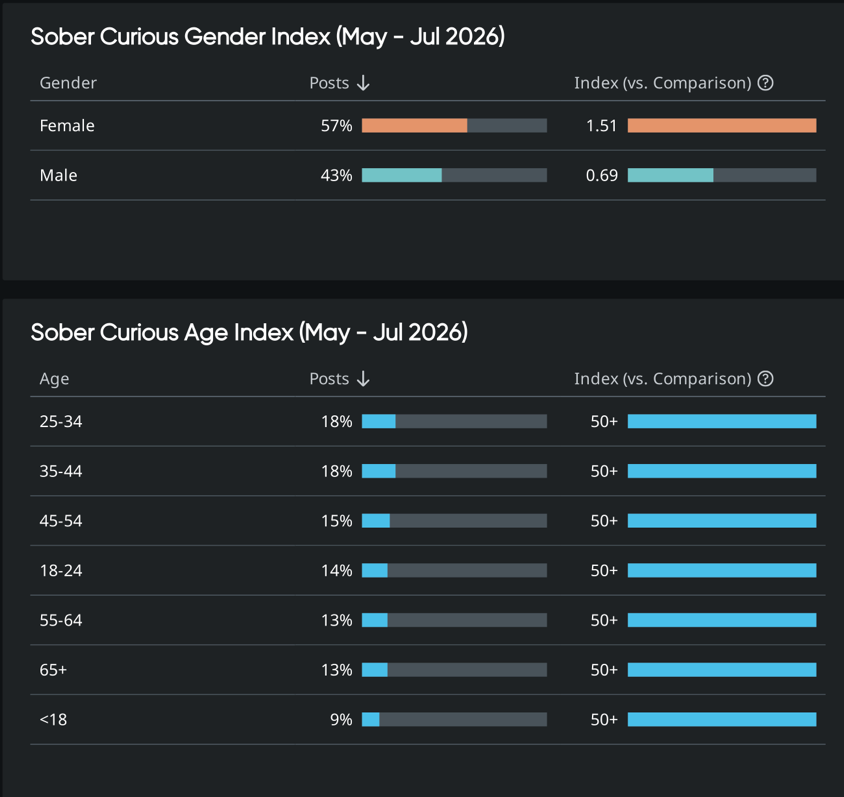Screen dimensions: 844x797
Task: Click the Age column header
Action: pyautogui.click(x=54, y=379)
